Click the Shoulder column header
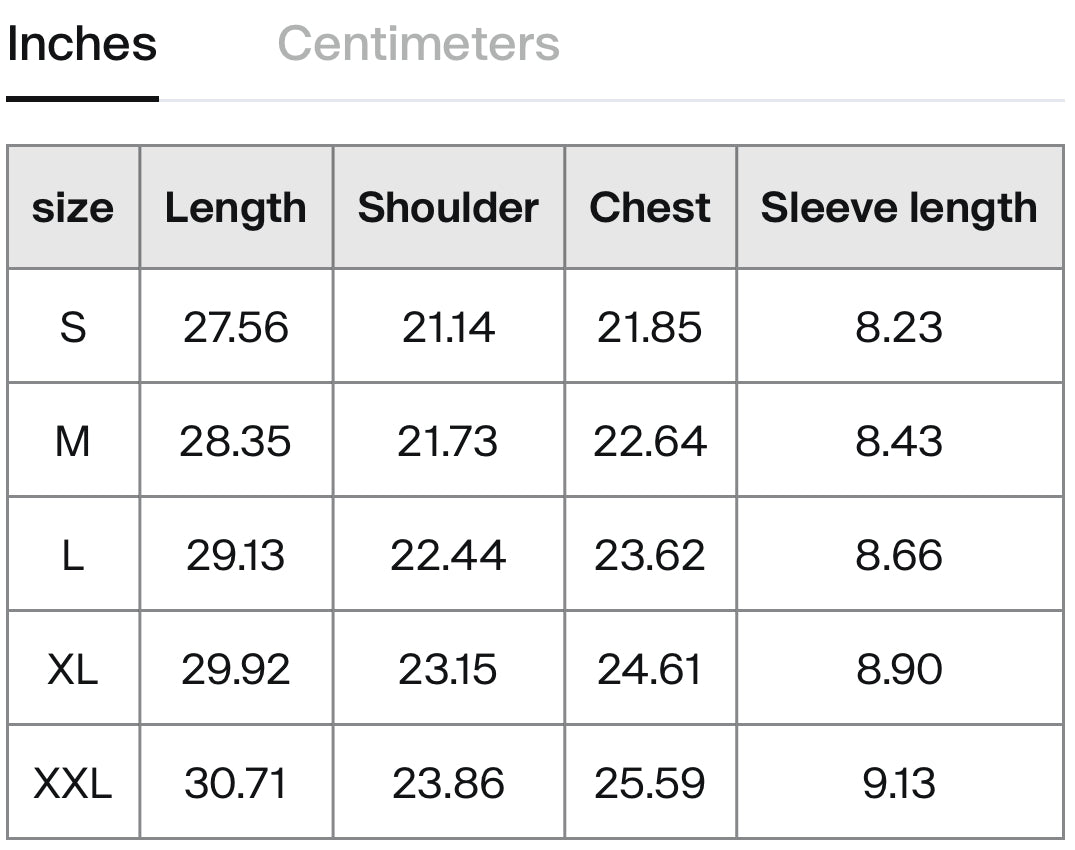Screen dimensions: 1075x850 pos(448,207)
